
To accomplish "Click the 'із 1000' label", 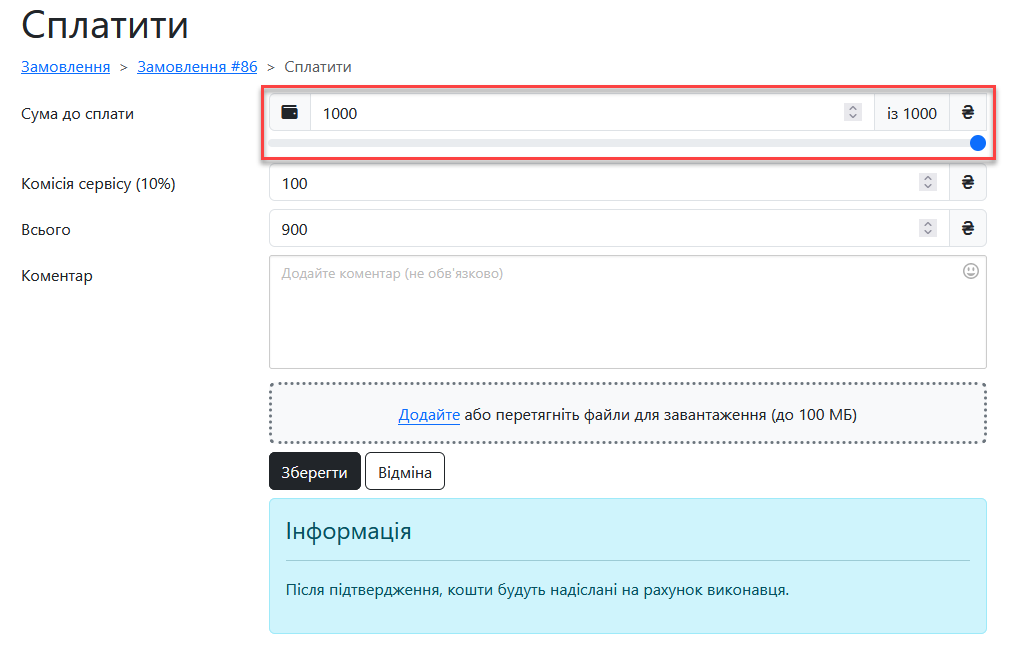I will coord(911,113).
